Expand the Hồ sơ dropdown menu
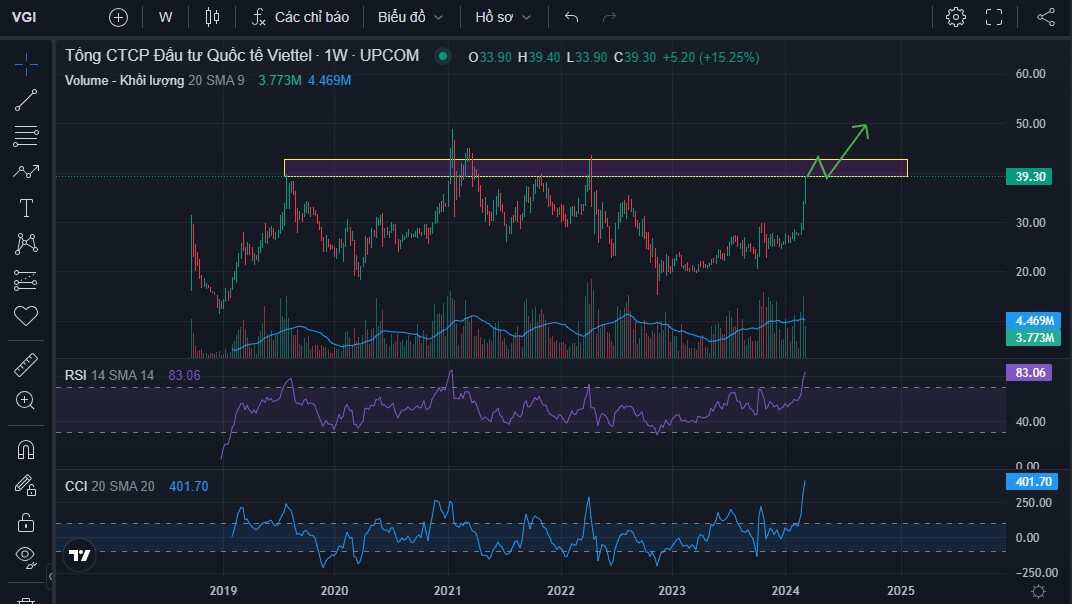 [503, 17]
